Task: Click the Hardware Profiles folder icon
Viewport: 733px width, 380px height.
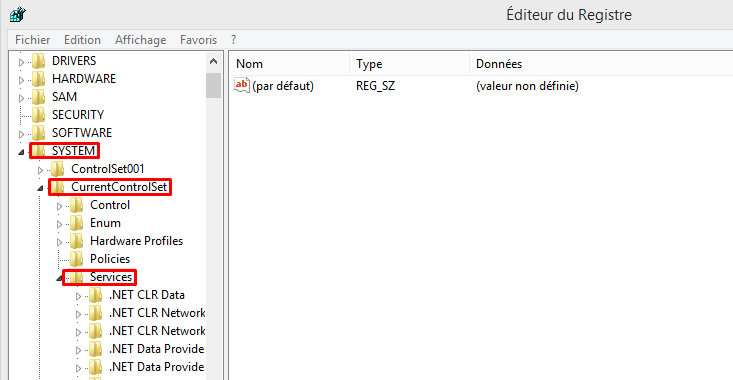Action: click(77, 241)
